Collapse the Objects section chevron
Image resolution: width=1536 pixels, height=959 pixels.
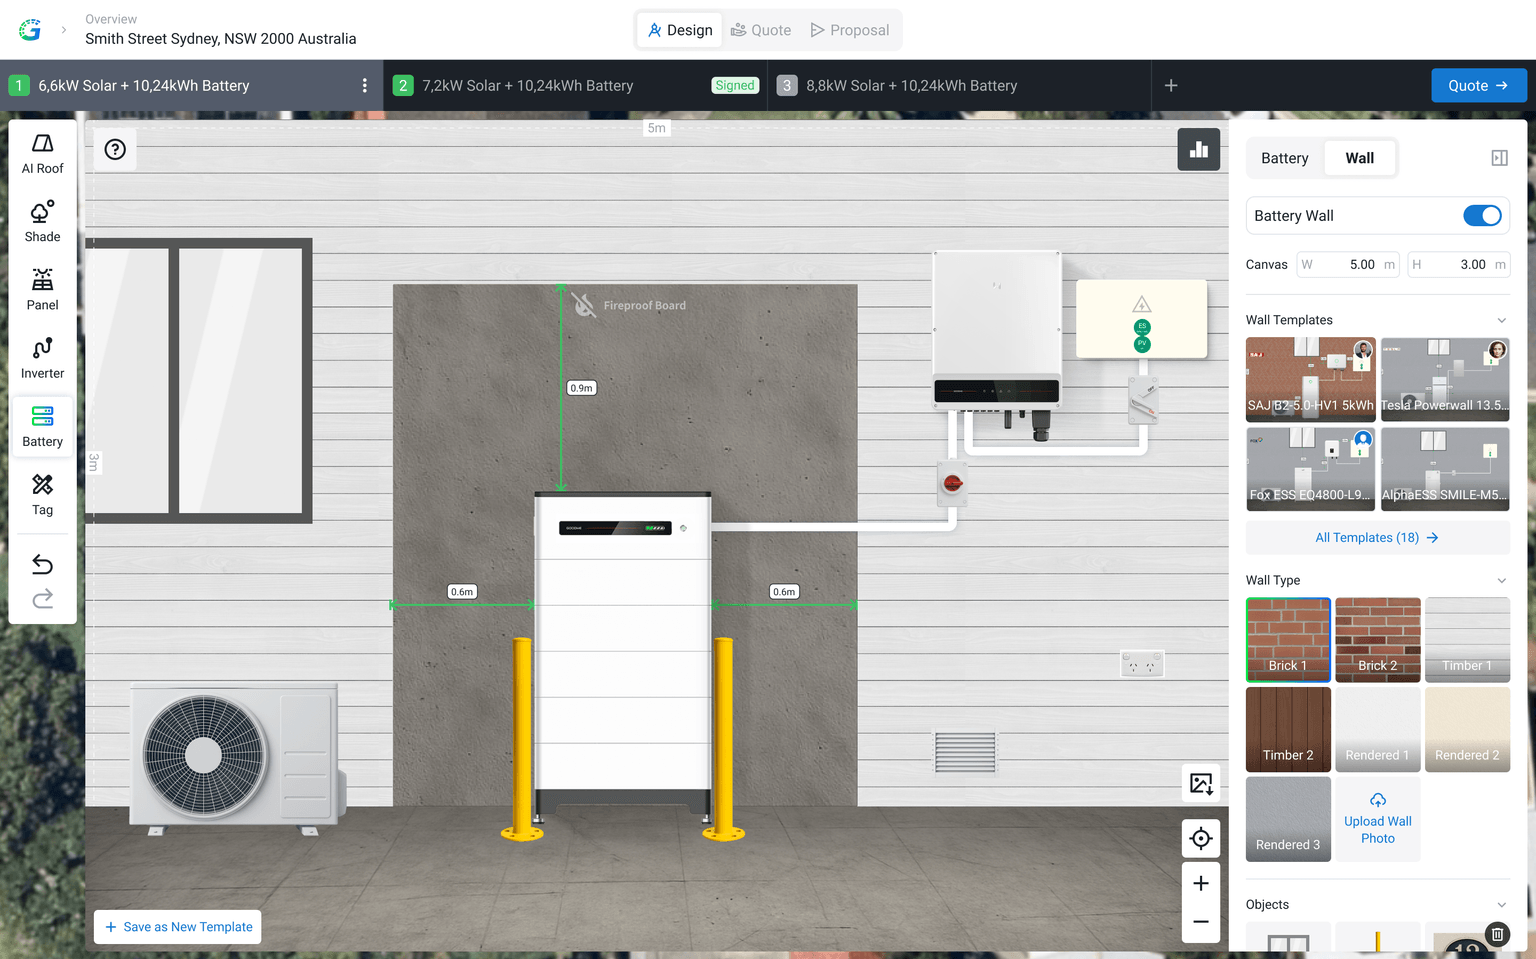pyautogui.click(x=1501, y=905)
